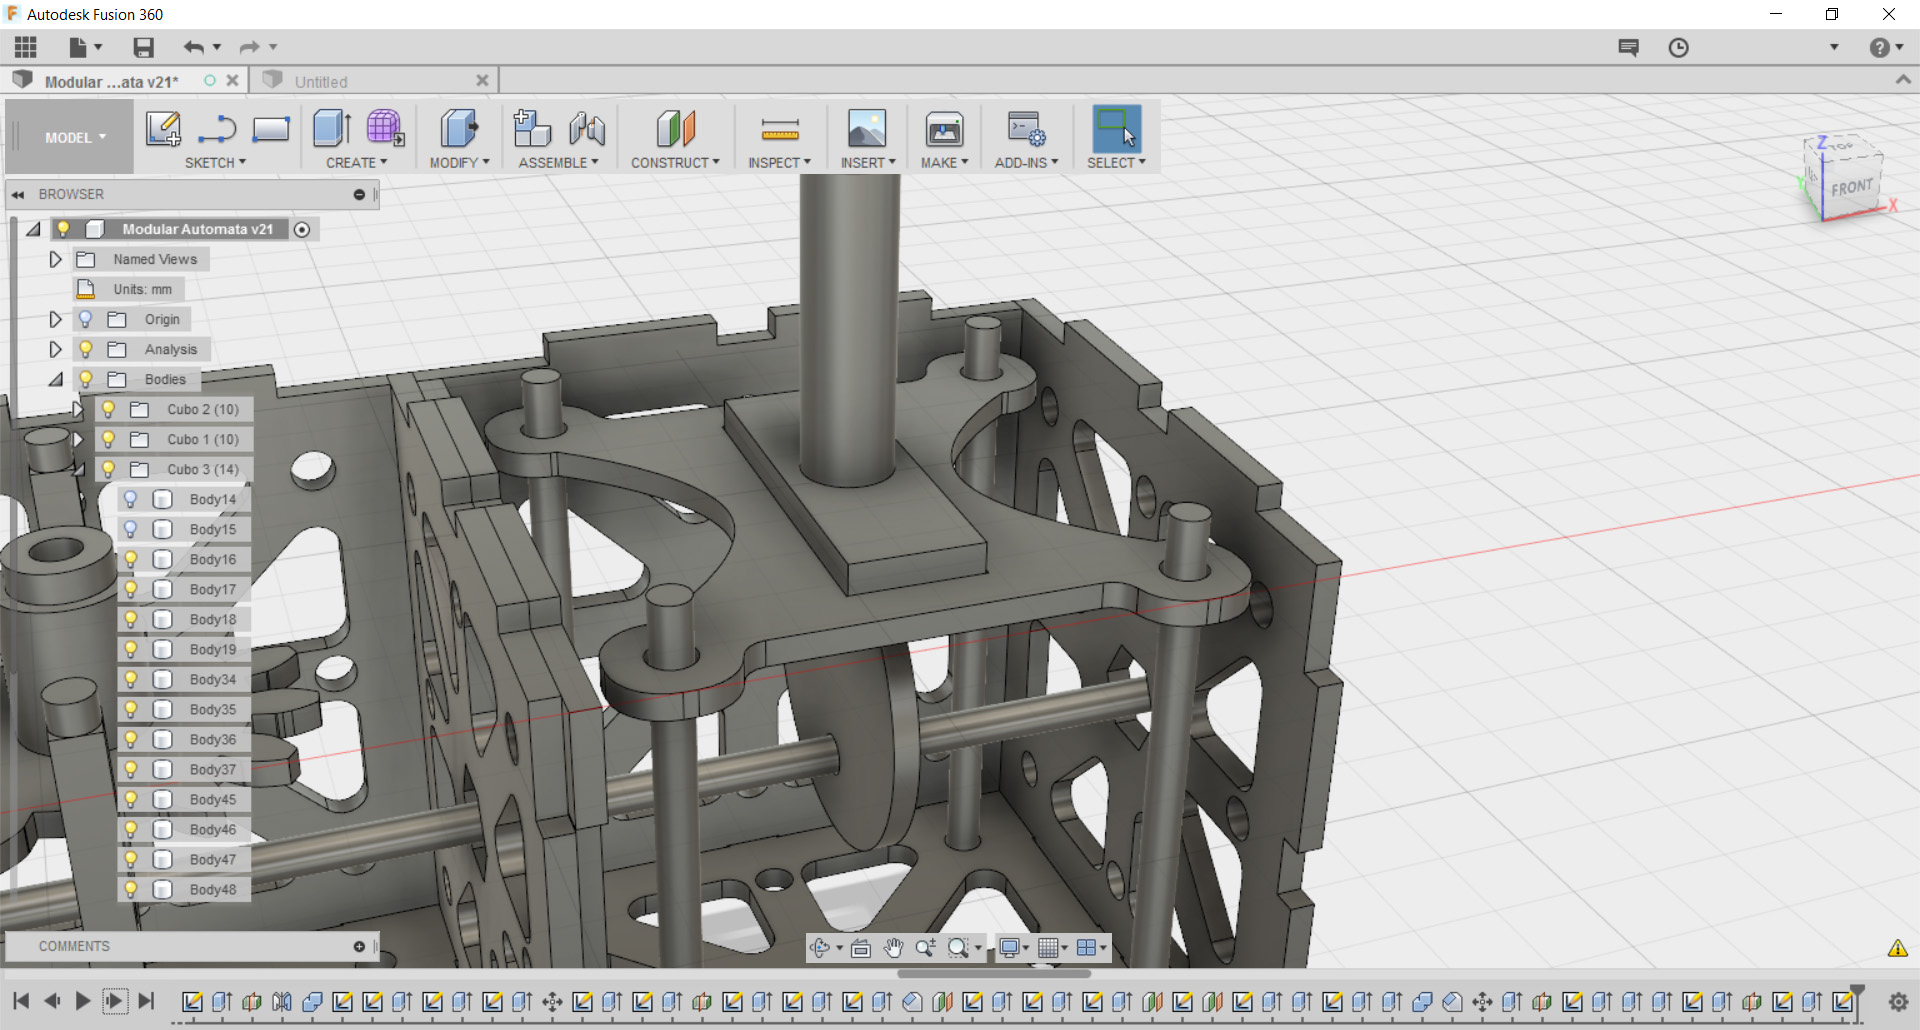The height and width of the screenshot is (1030, 1920).
Task: Click the Redo arrow
Action: (x=249, y=47)
